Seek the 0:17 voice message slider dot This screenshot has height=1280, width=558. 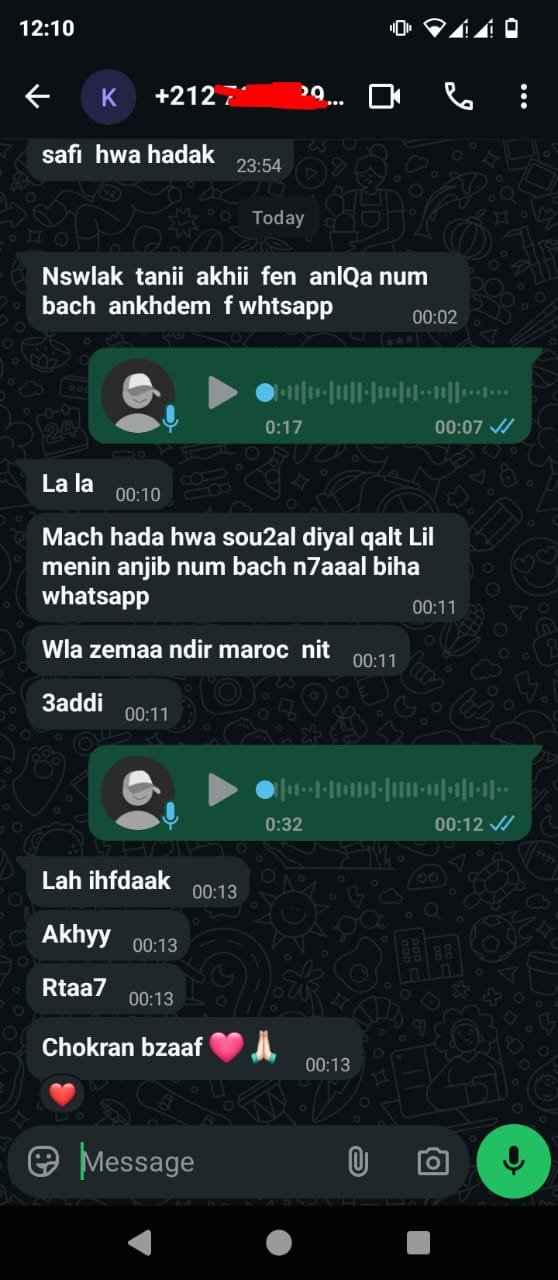265,393
